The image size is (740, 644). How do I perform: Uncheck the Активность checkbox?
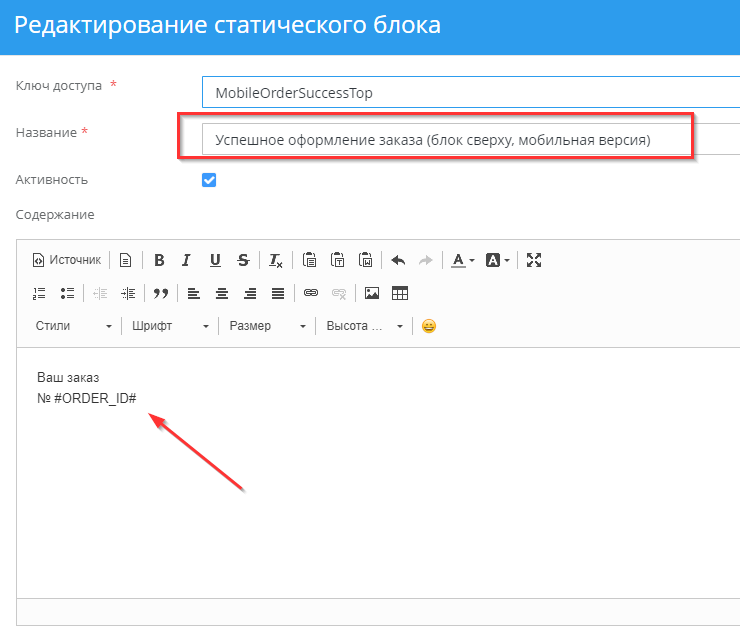[209, 180]
